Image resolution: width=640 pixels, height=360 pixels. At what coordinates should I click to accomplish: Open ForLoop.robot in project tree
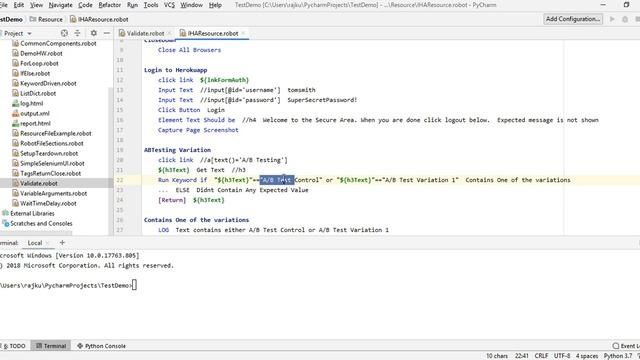click(39, 64)
